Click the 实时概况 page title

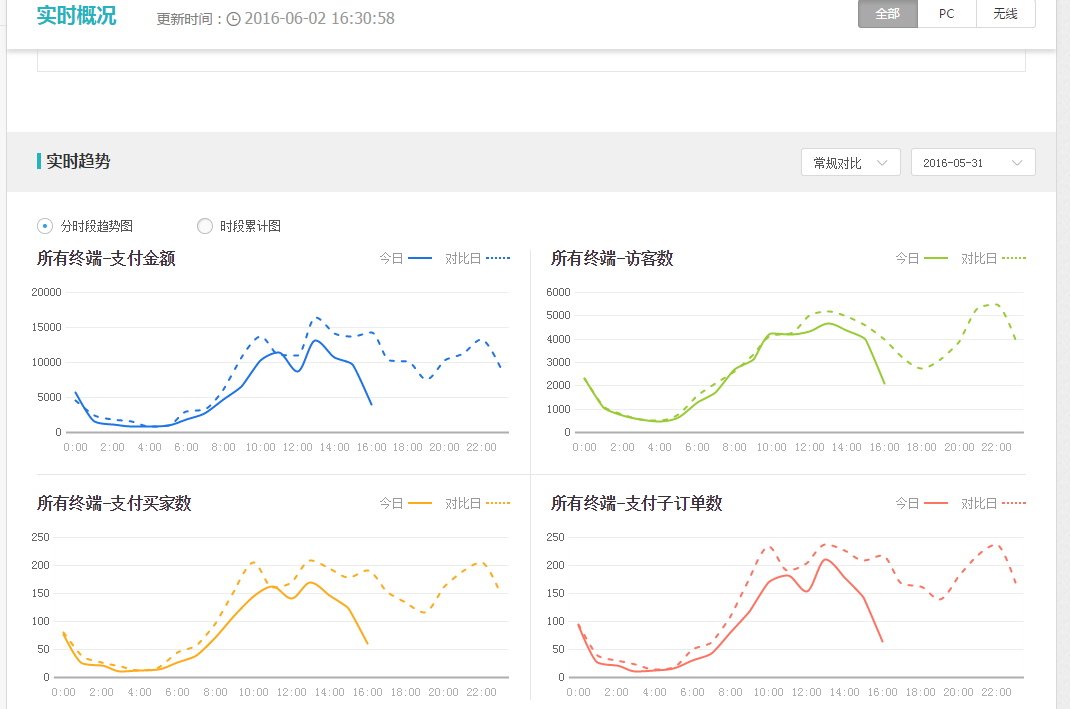76,16
